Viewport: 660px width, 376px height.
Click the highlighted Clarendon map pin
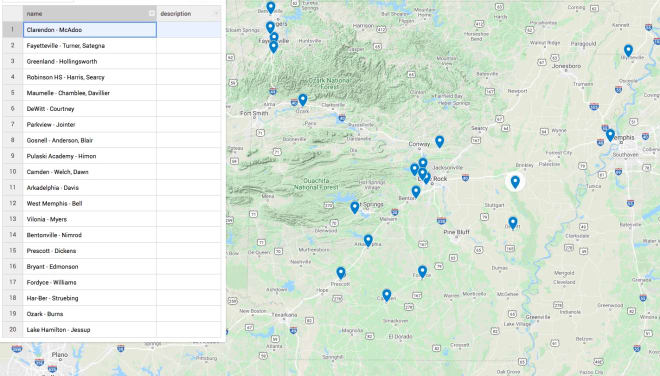(x=515, y=182)
